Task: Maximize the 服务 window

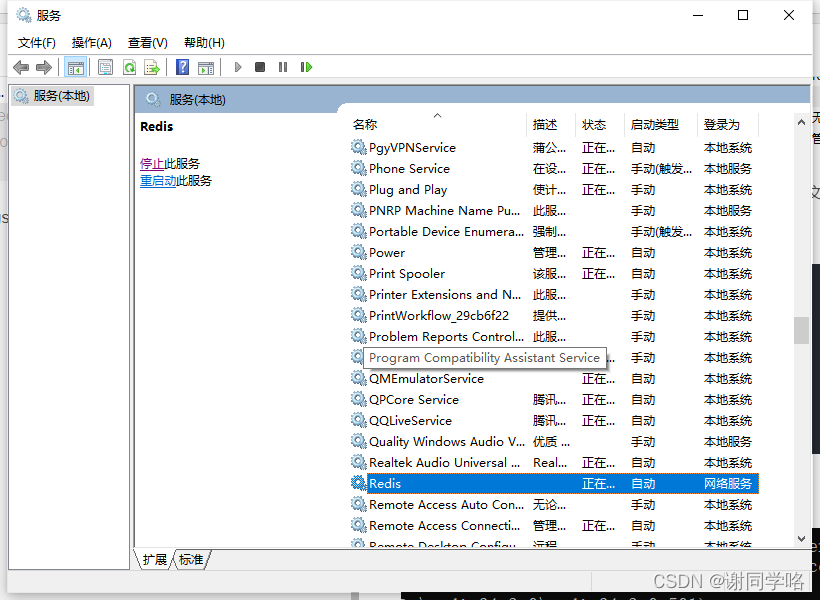Action: pos(743,15)
